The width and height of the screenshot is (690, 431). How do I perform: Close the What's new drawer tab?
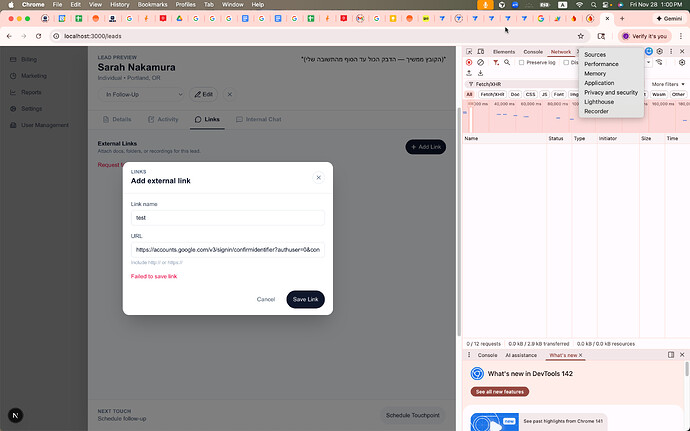pos(580,355)
